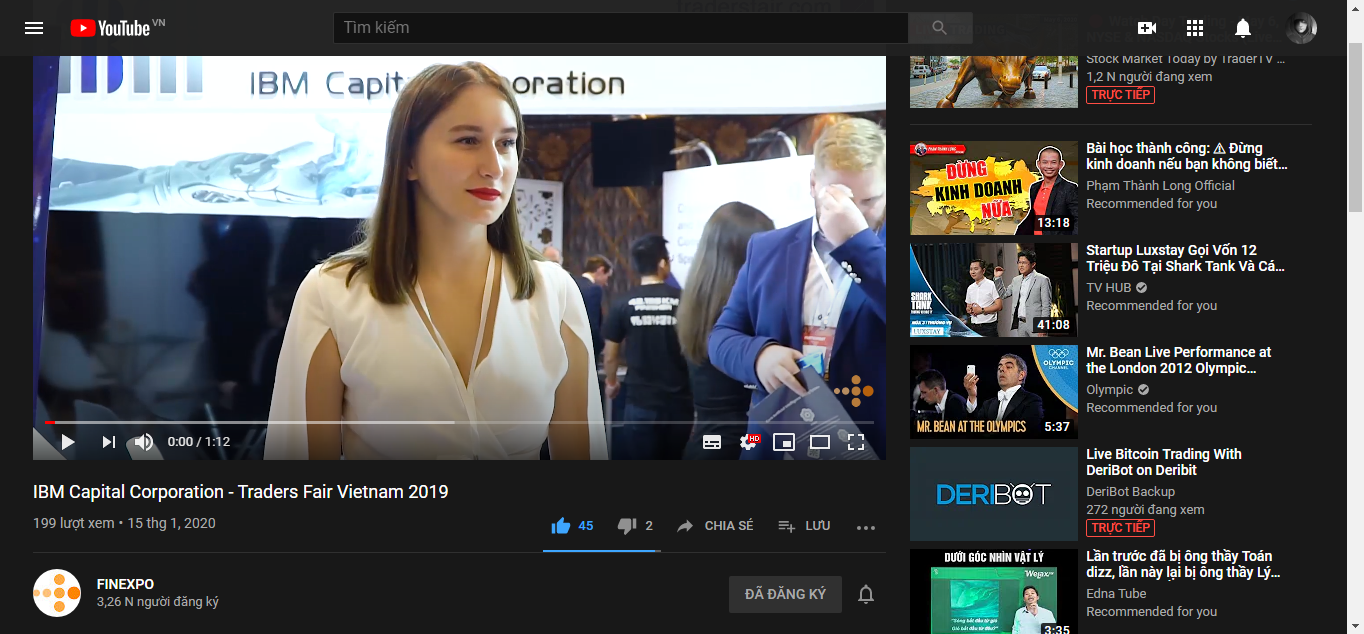The width and height of the screenshot is (1364, 634).
Task: Open 'Mr. Bean Live Performance' title
Action: [x=1179, y=360]
